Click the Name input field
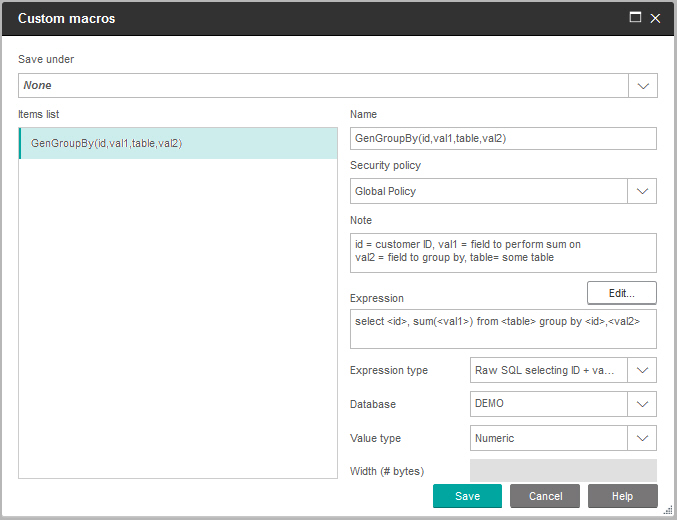This screenshot has width=677, height=520. 503,139
